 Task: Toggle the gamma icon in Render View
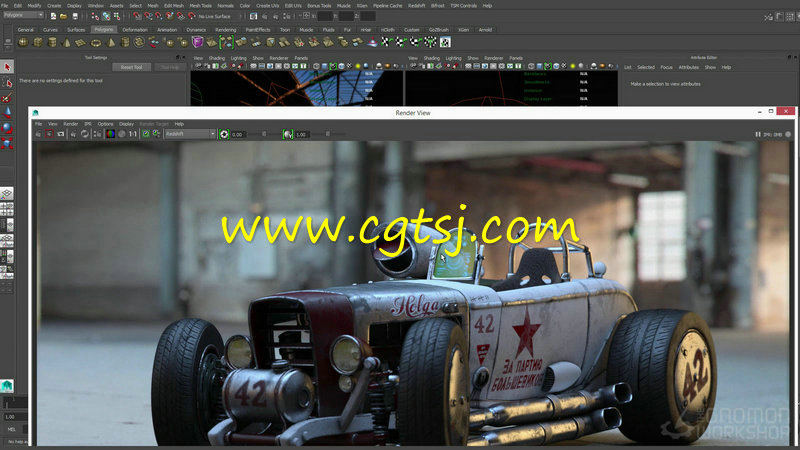click(288, 134)
